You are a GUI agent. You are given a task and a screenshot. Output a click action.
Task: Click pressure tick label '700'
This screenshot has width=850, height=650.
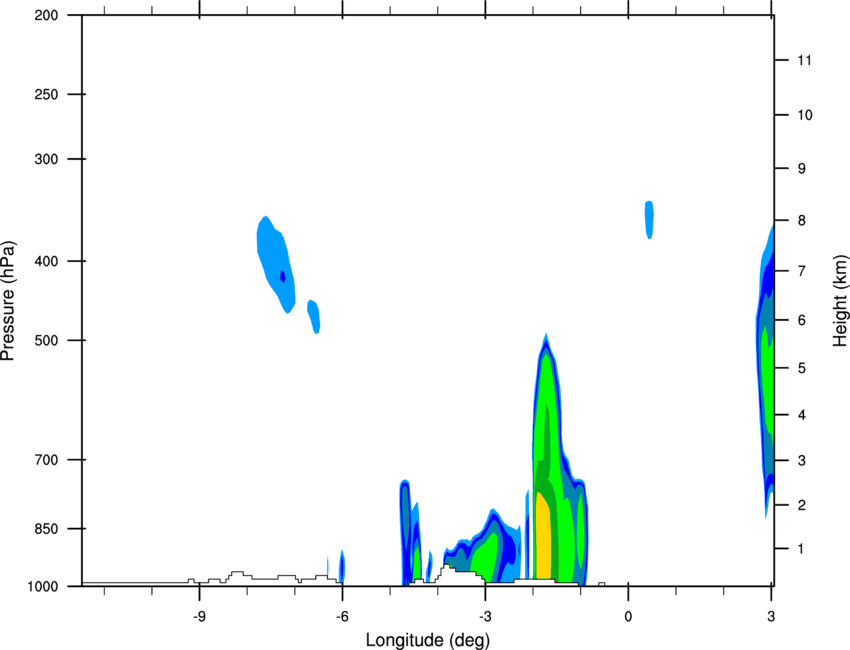click(46, 460)
